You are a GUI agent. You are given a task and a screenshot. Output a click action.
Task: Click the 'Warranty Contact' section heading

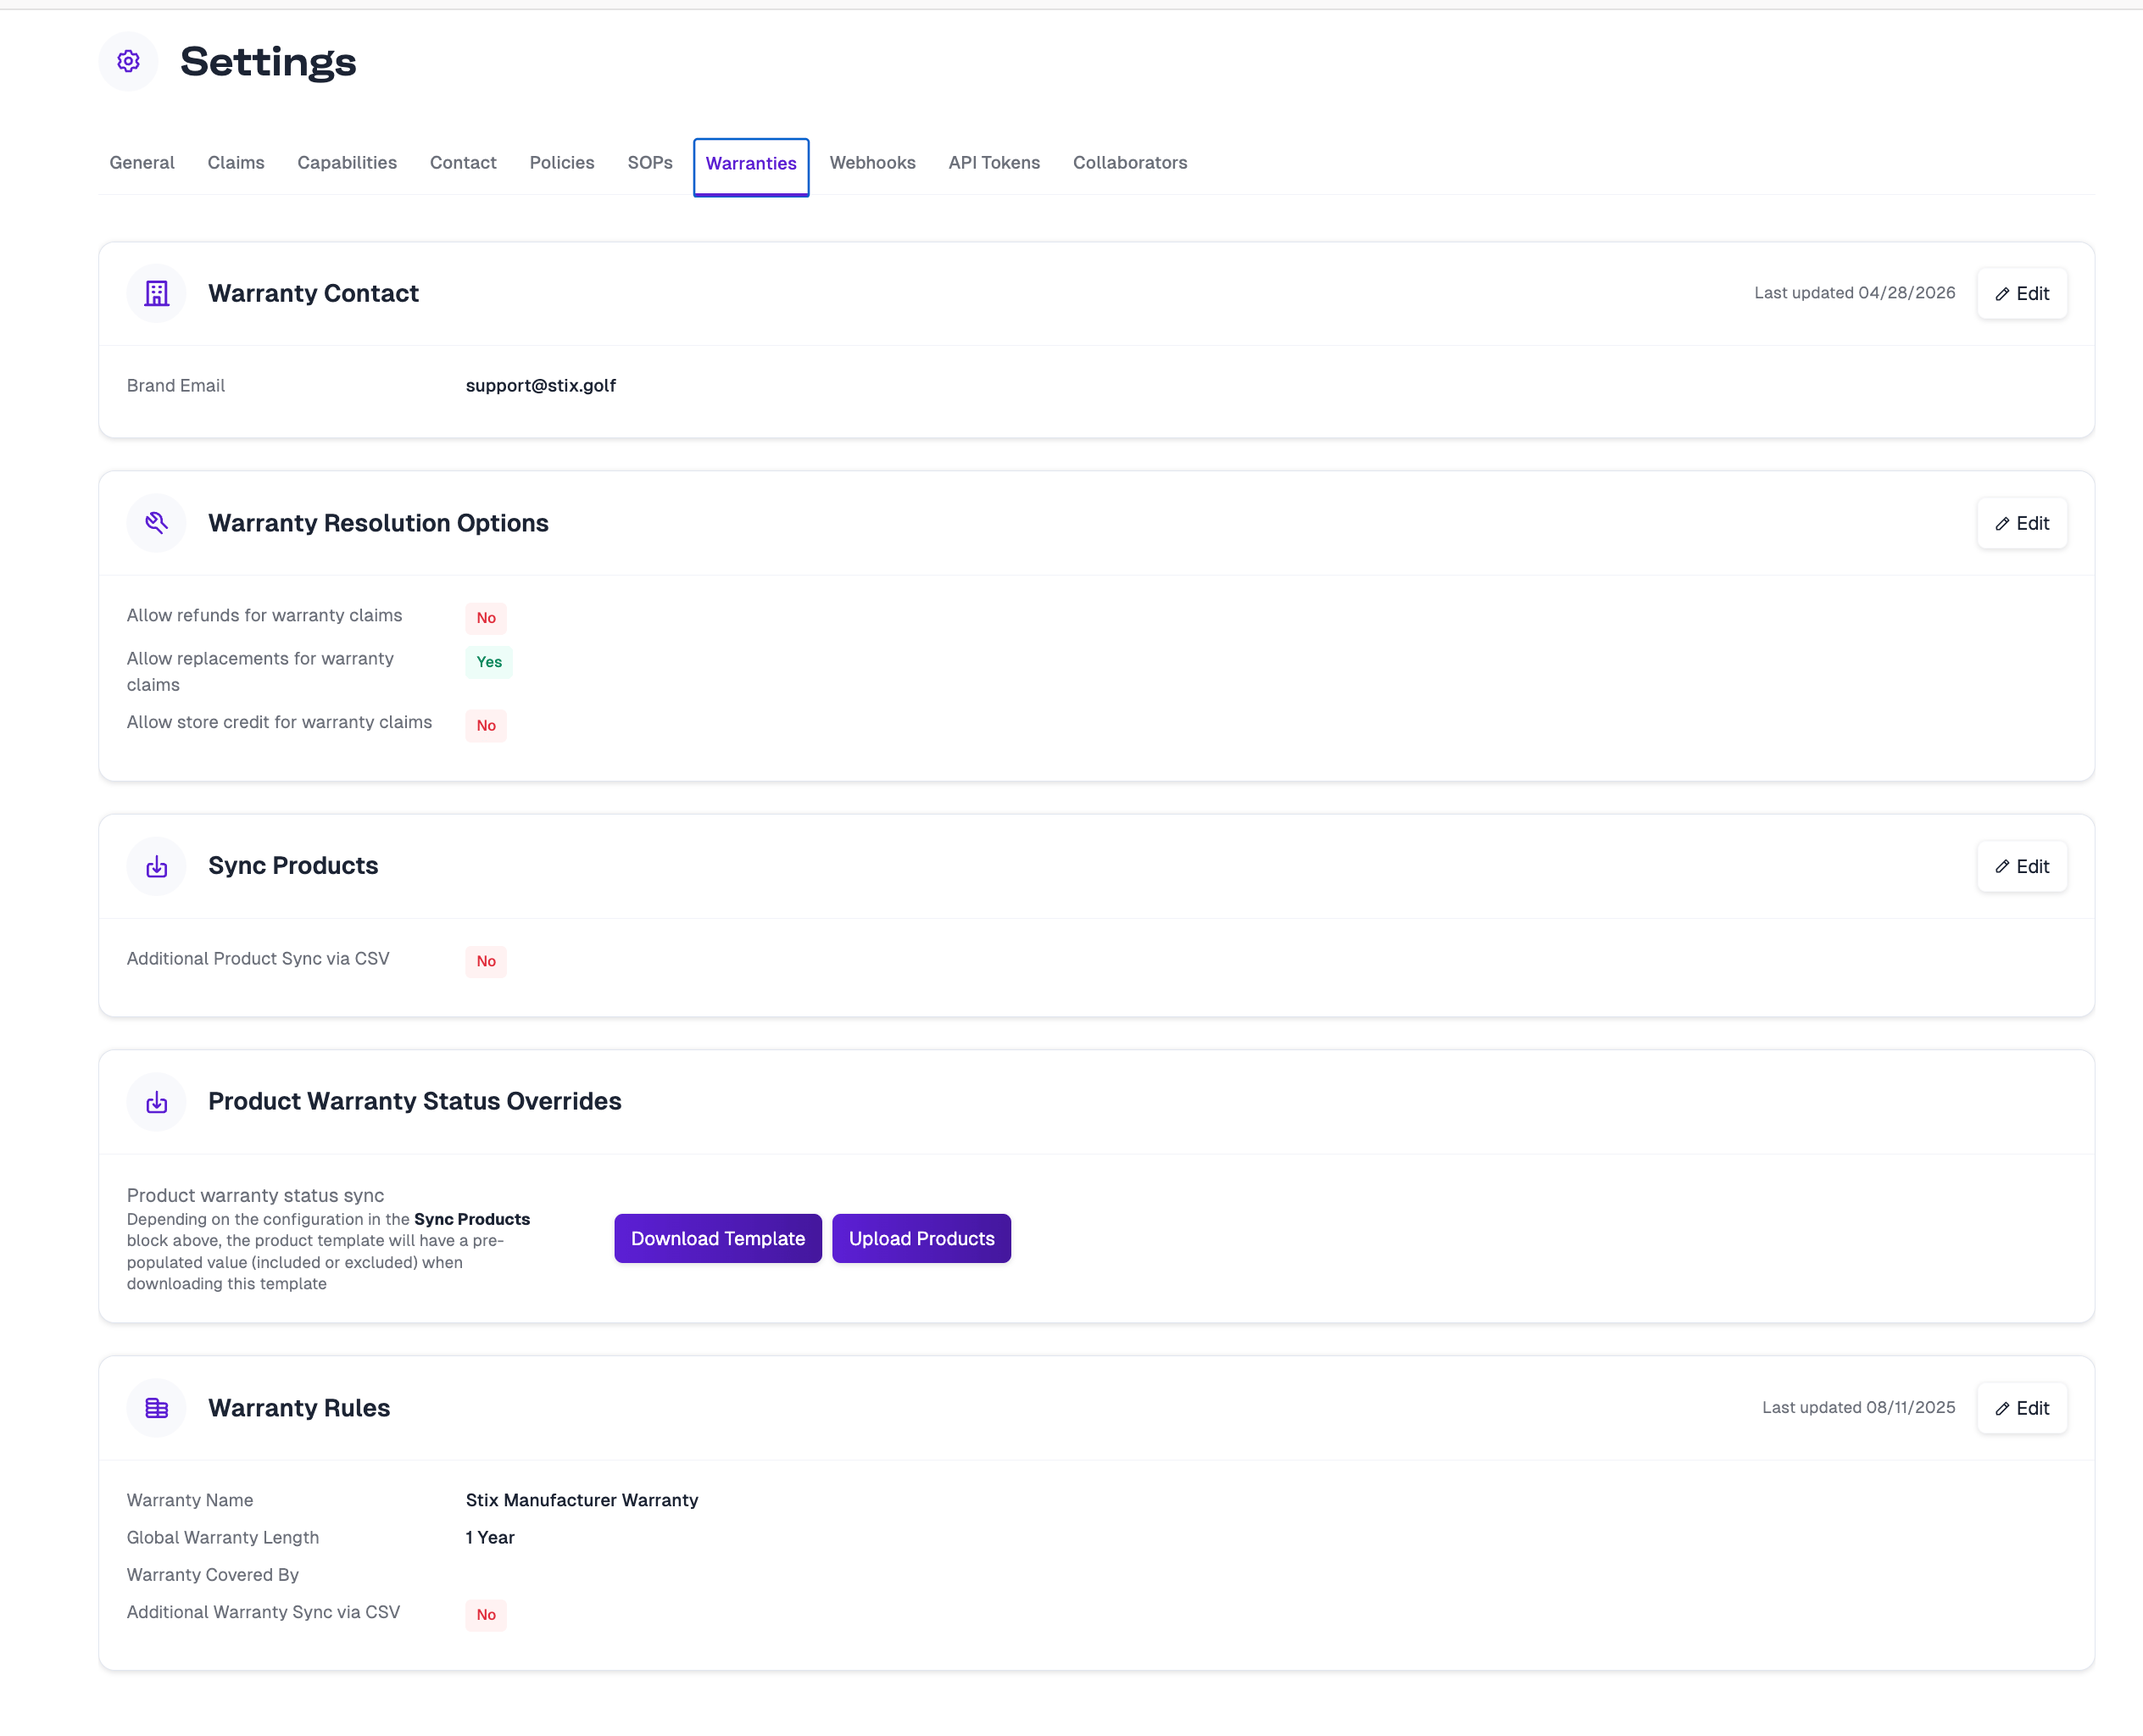point(313,294)
